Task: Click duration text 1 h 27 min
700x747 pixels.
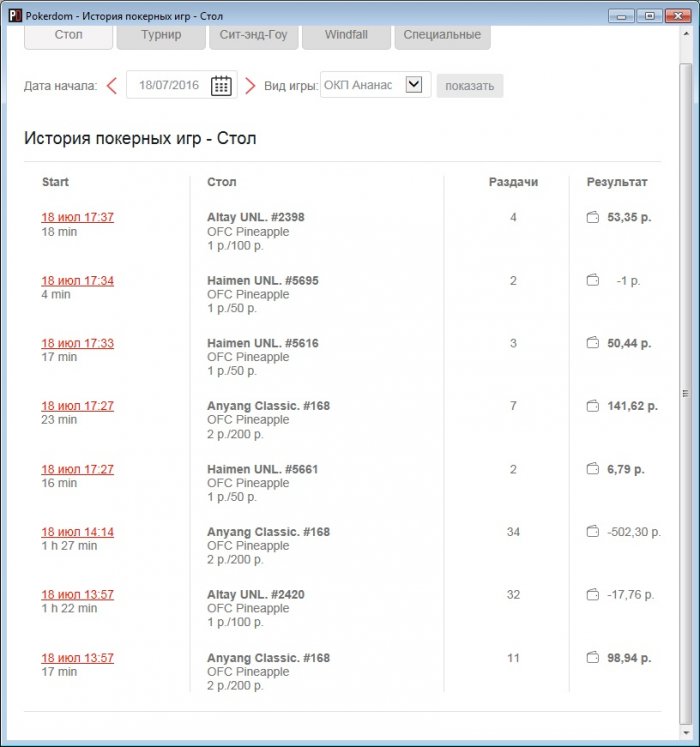Action: (69, 545)
